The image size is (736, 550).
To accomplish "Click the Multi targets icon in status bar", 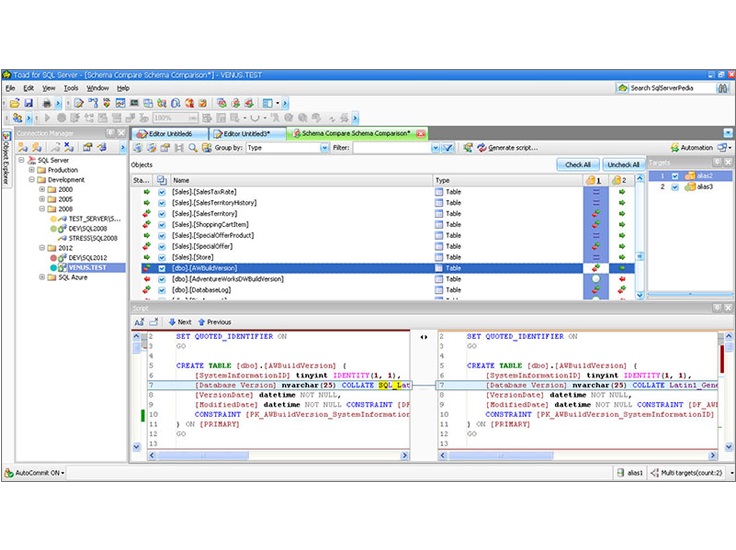I will [655, 473].
